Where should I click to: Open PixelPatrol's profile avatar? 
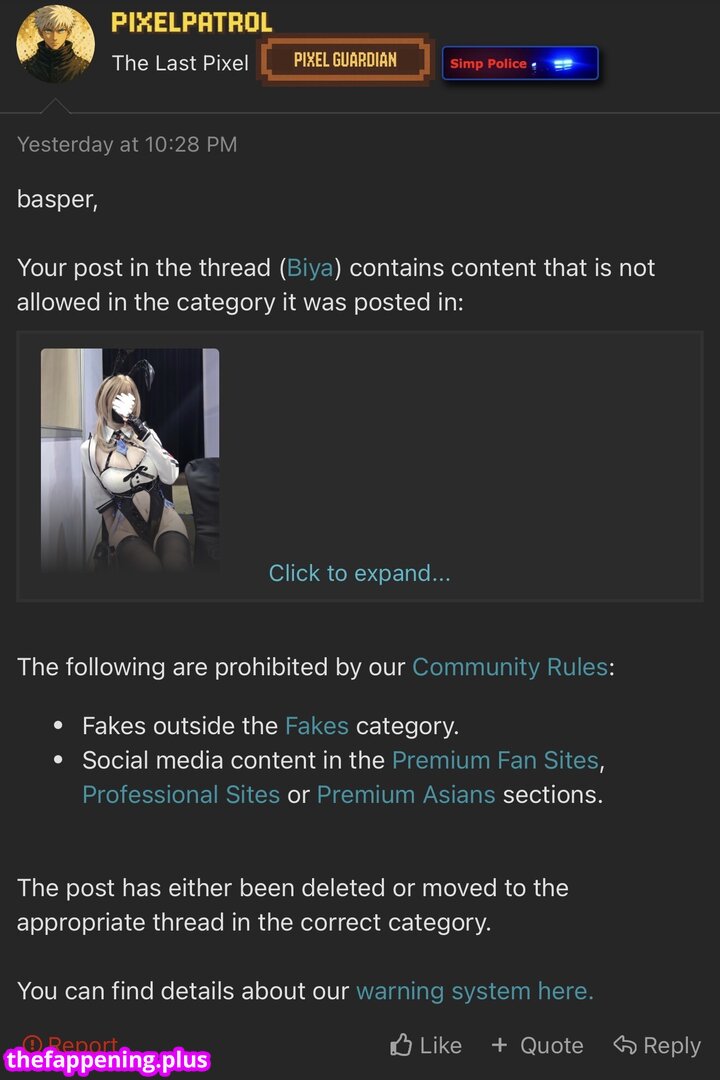(55, 44)
